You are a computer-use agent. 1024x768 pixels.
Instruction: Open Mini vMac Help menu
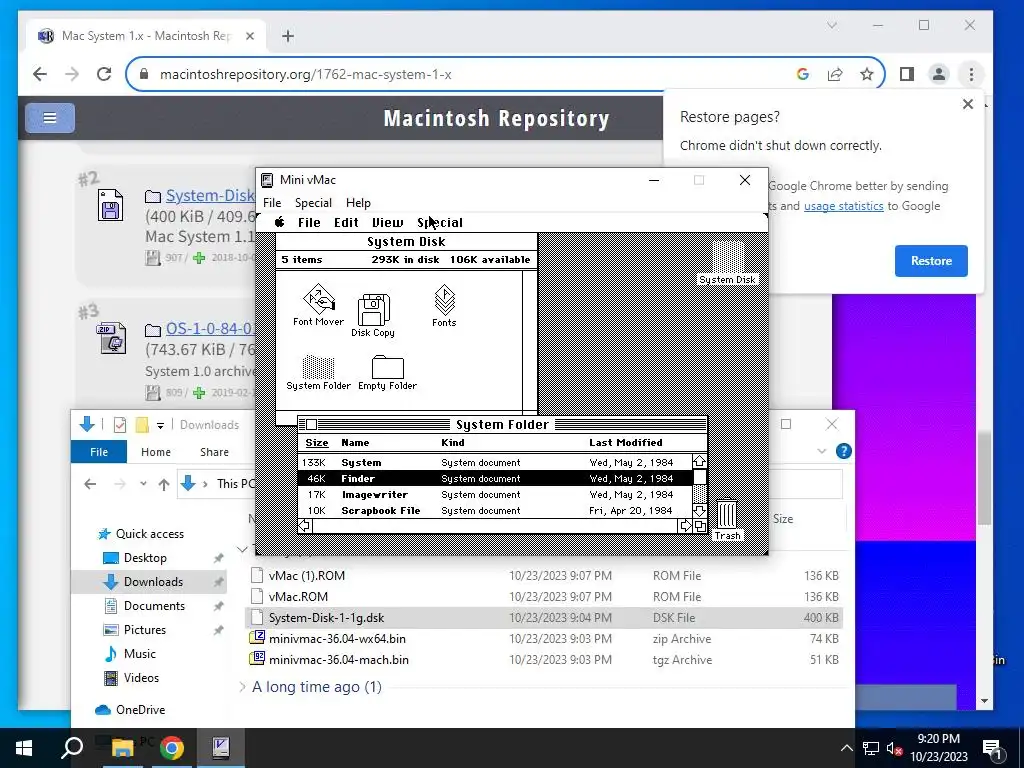[x=358, y=203]
